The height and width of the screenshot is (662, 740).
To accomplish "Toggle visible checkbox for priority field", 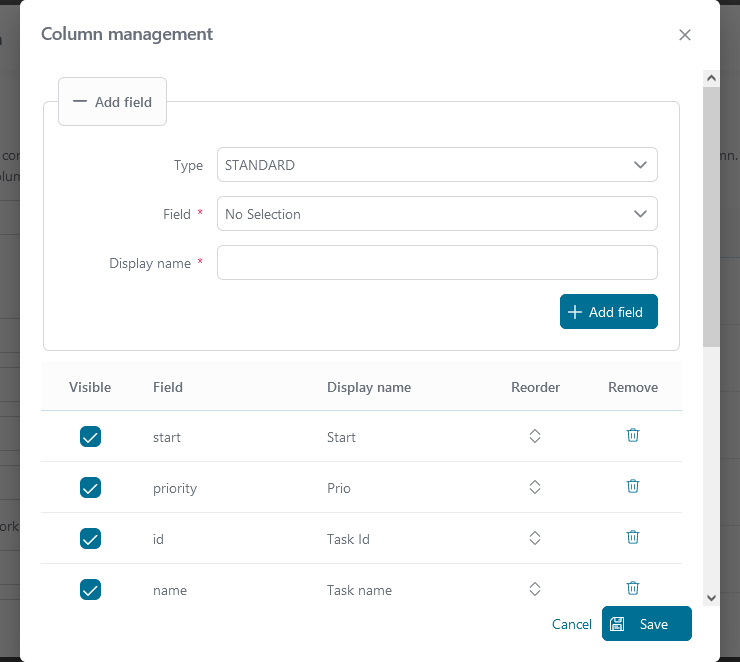I will [90, 488].
